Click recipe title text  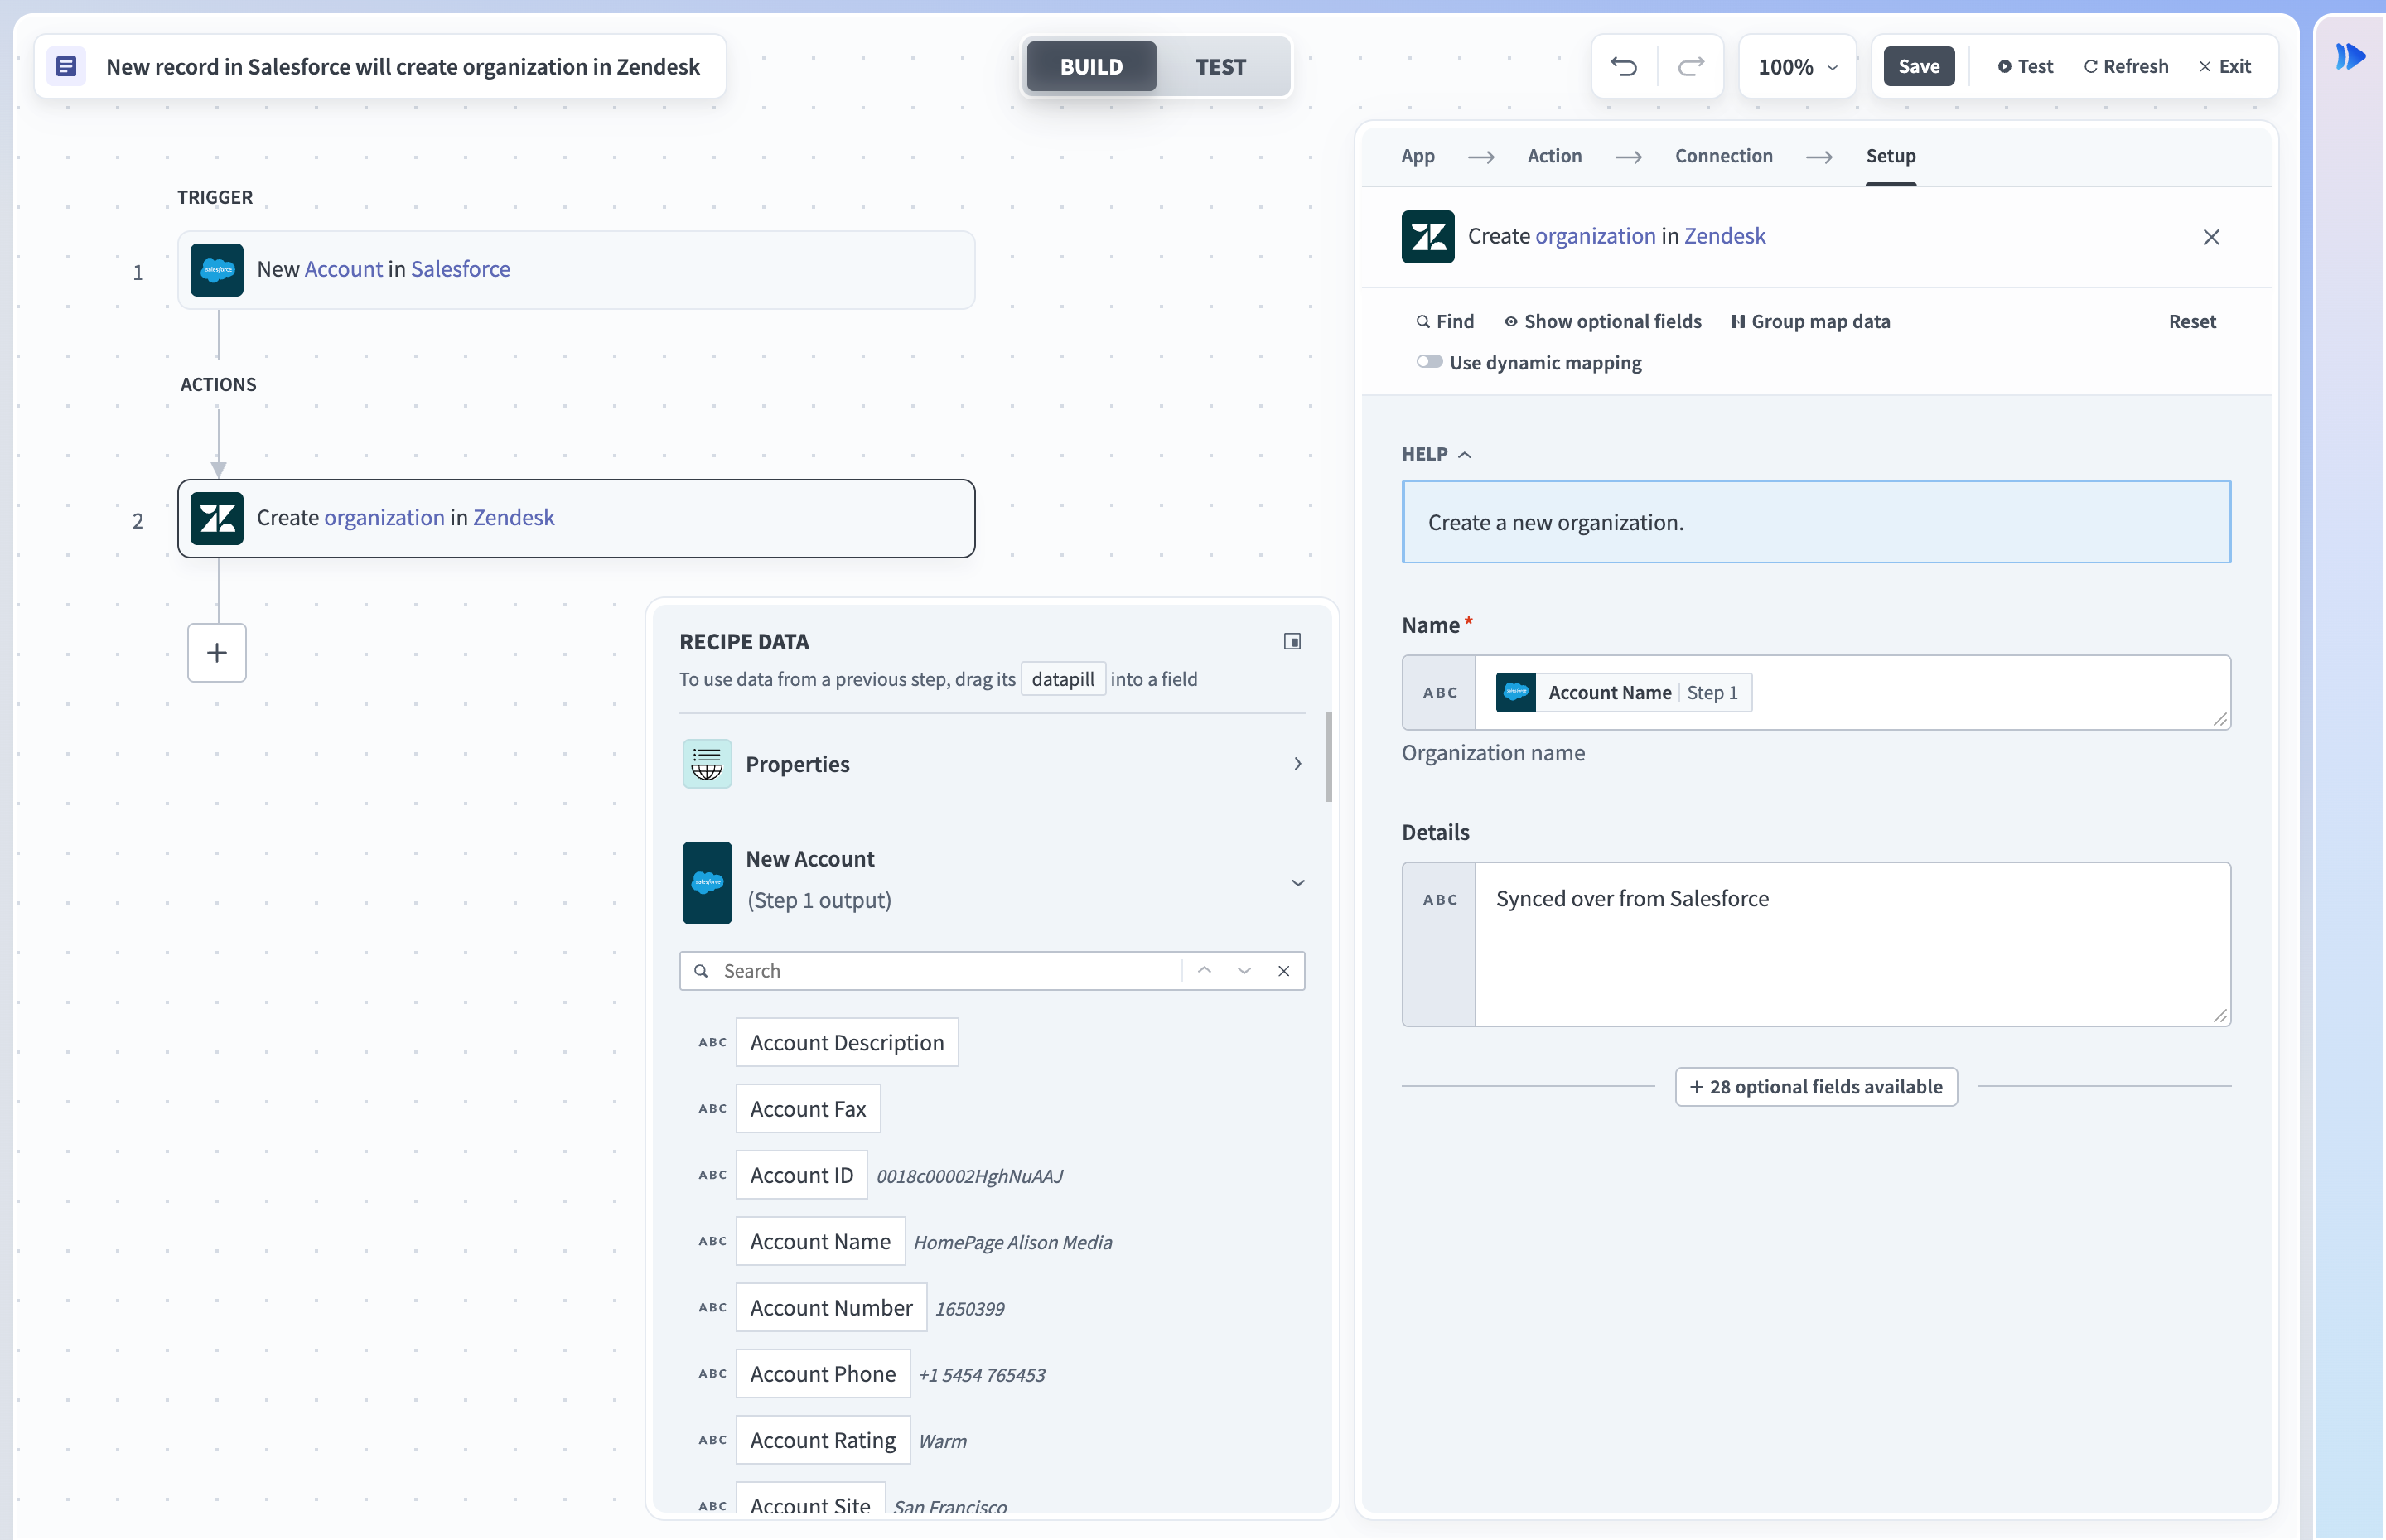tap(402, 66)
